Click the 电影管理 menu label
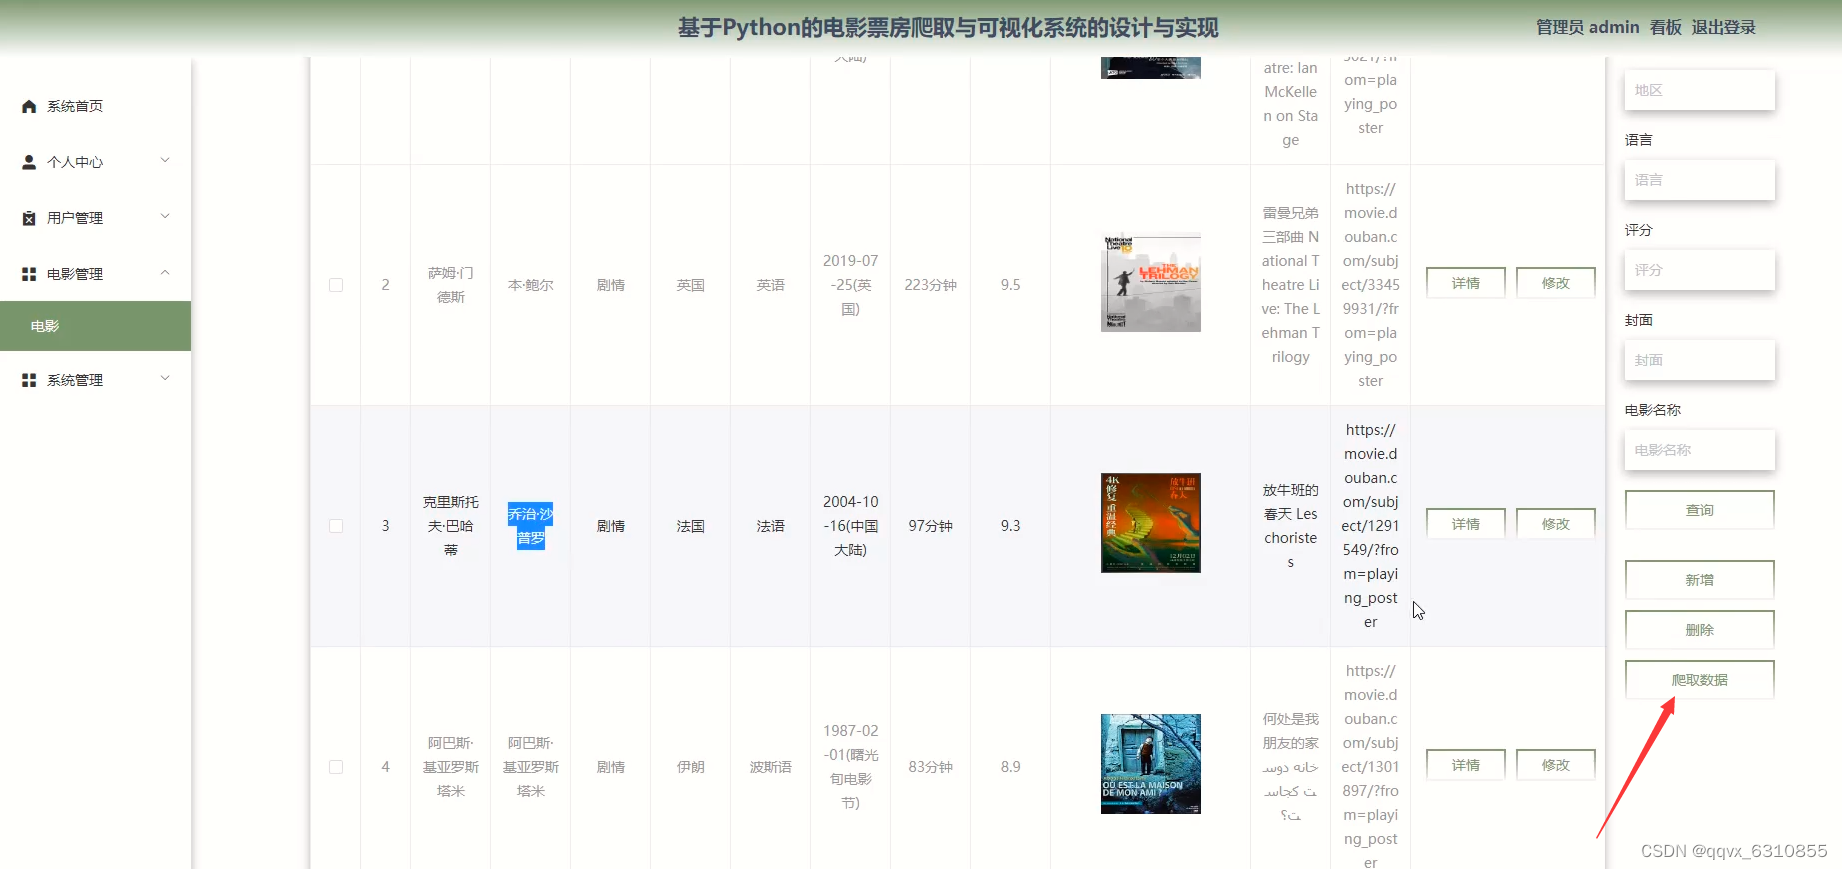Image resolution: width=1842 pixels, height=869 pixels. pos(75,274)
